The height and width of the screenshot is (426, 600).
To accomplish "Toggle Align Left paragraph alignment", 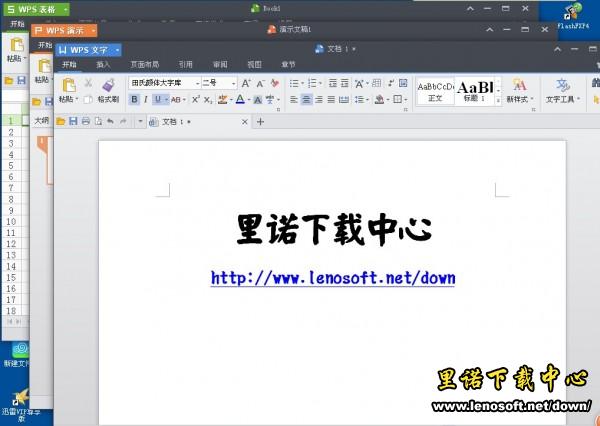I will (294, 100).
